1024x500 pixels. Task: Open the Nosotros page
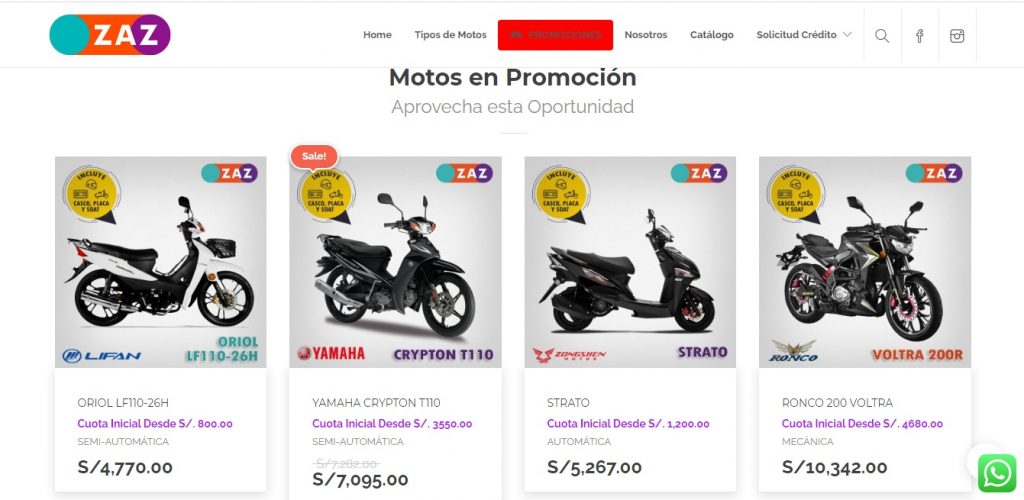[646, 35]
